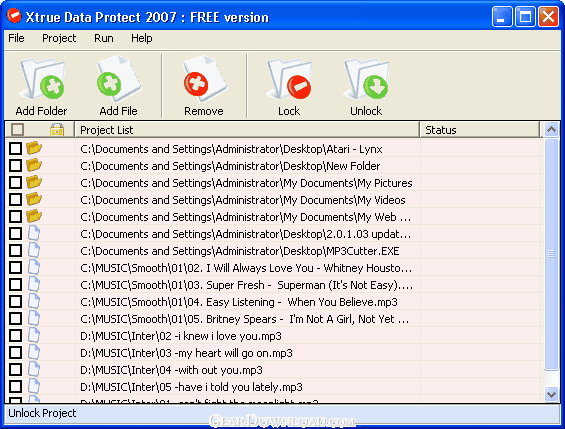Click the folder icon of the Desktop\New Folder row
Viewport: 565px width, 429px height.
click(x=34, y=165)
